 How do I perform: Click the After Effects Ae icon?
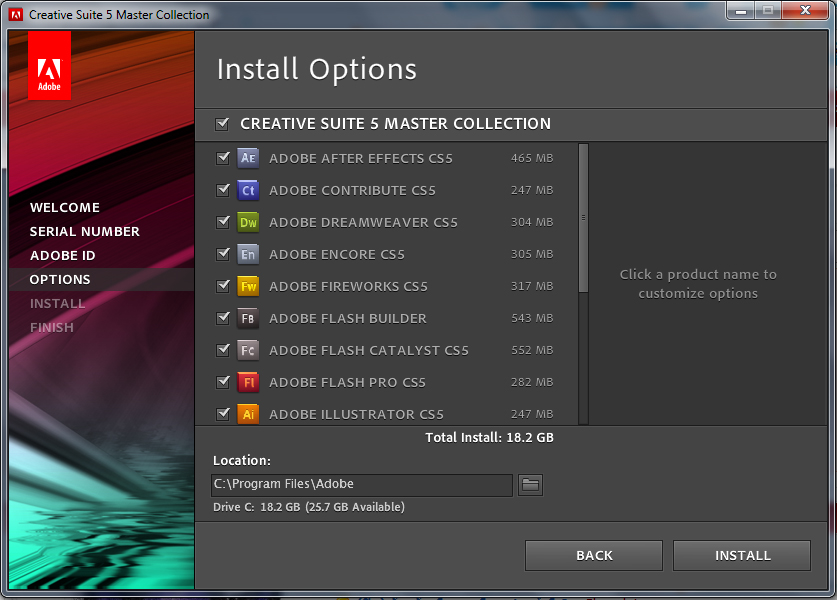tap(248, 158)
